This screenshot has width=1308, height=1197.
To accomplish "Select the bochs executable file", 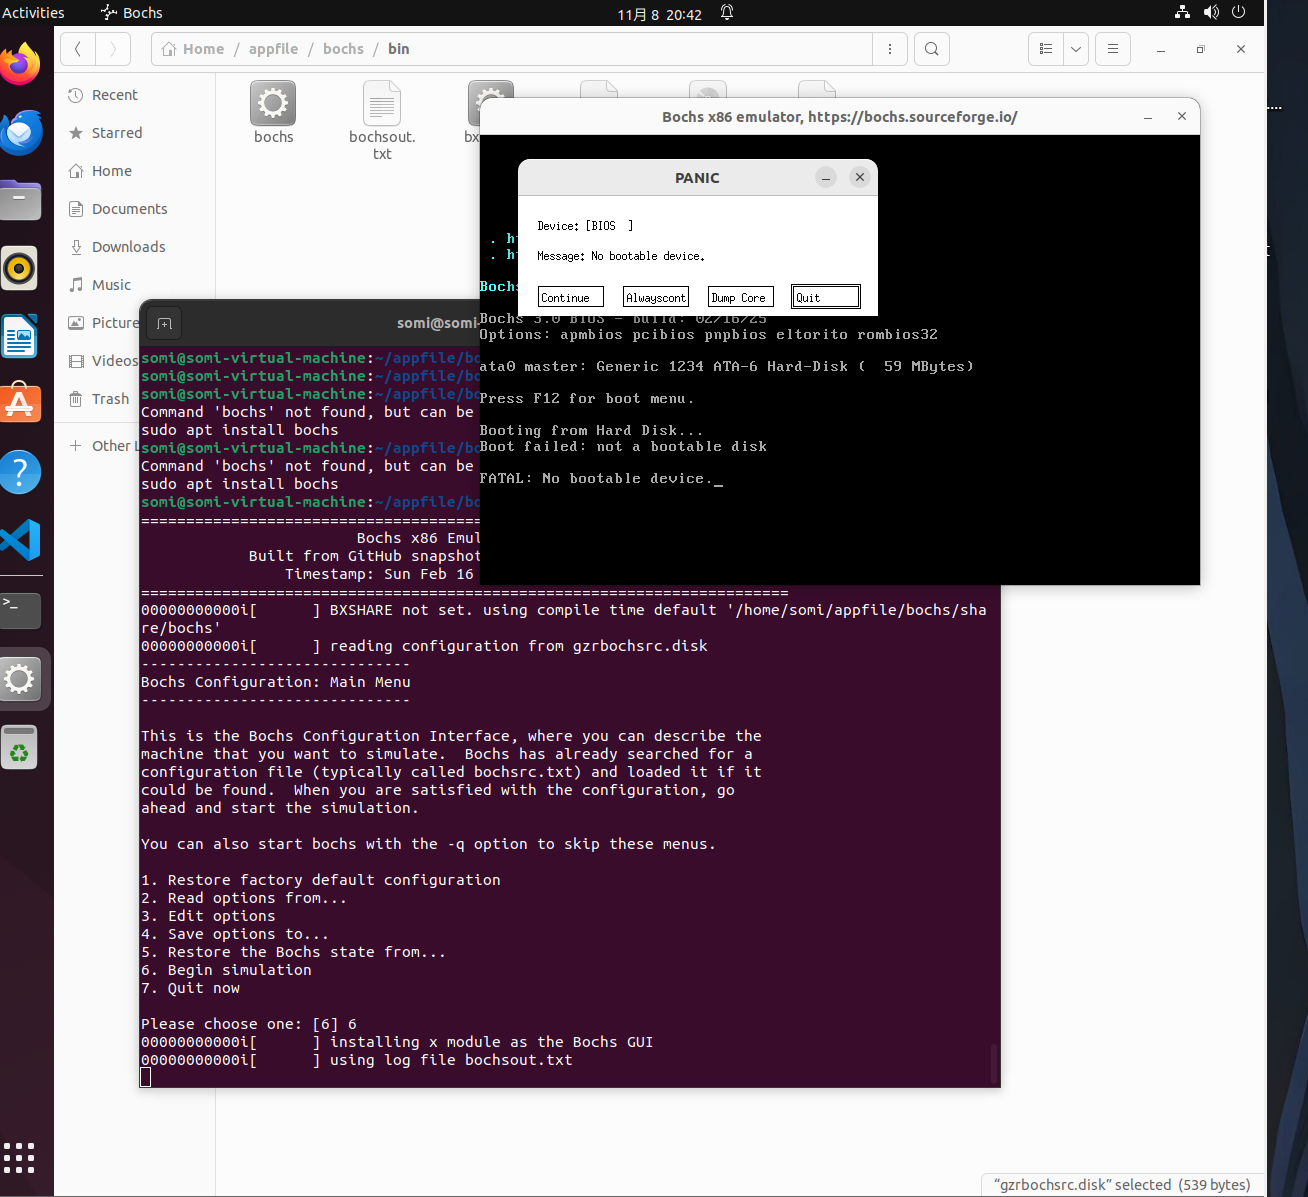I will click(273, 112).
